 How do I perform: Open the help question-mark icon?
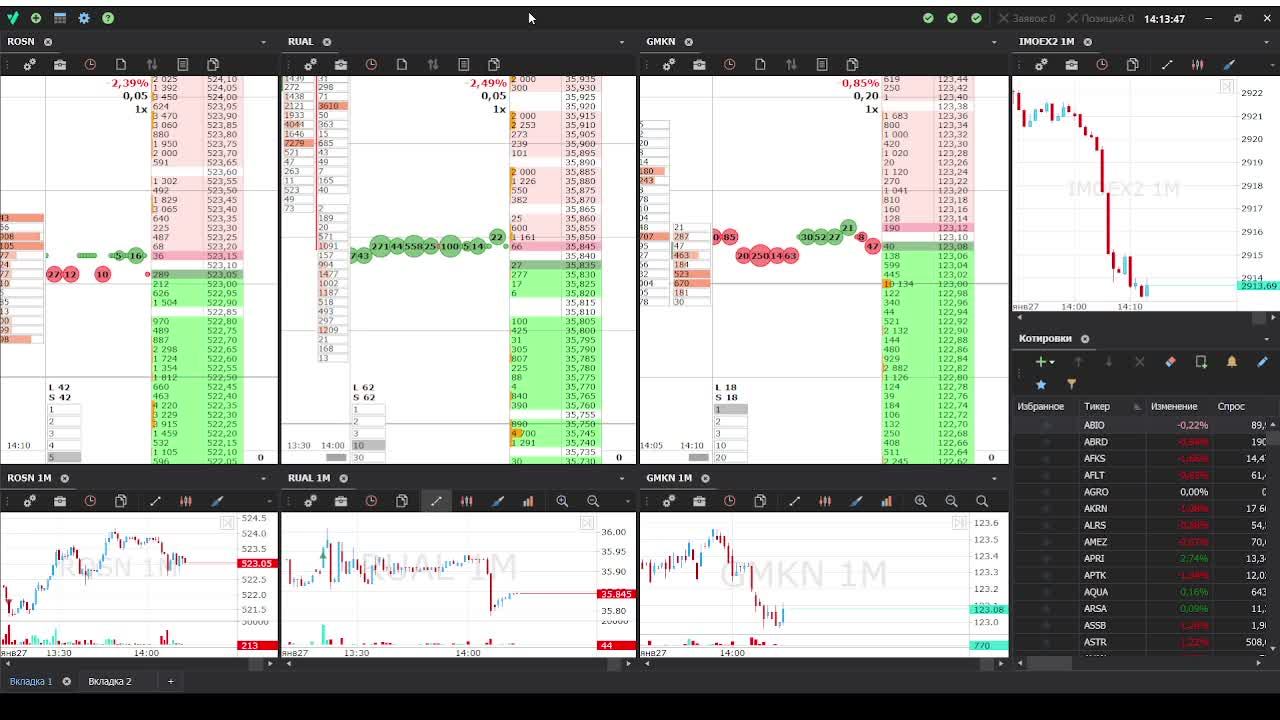pos(108,18)
